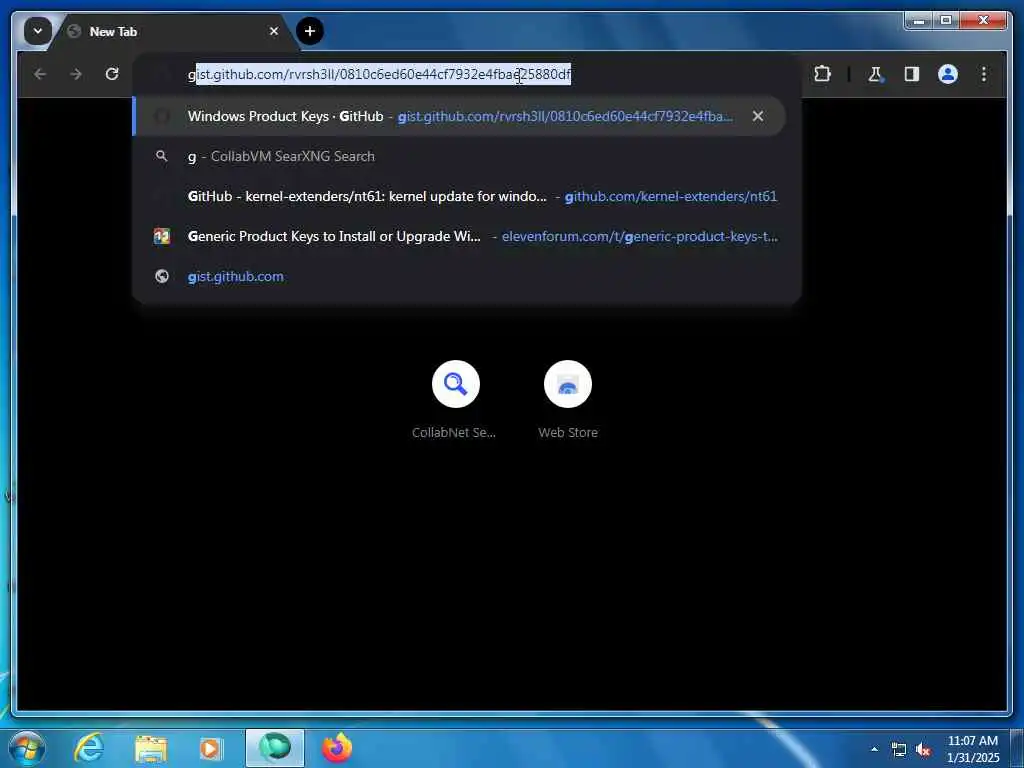Launch Windows Media Player from taskbar
1024x768 pixels.
[x=210, y=748]
